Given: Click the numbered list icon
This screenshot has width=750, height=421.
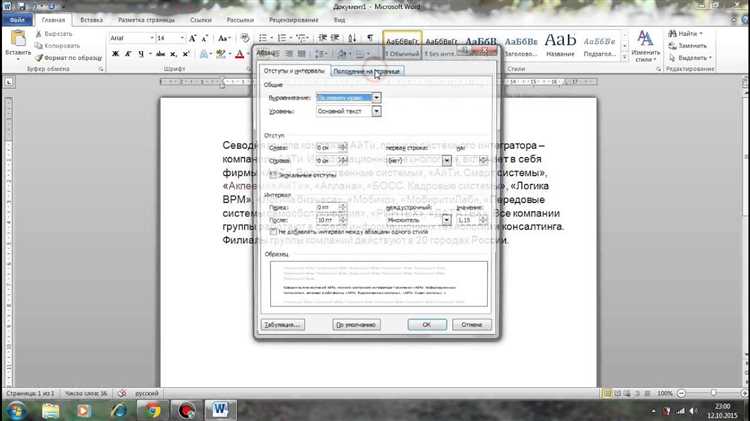Looking at the screenshot, I should click(282, 38).
